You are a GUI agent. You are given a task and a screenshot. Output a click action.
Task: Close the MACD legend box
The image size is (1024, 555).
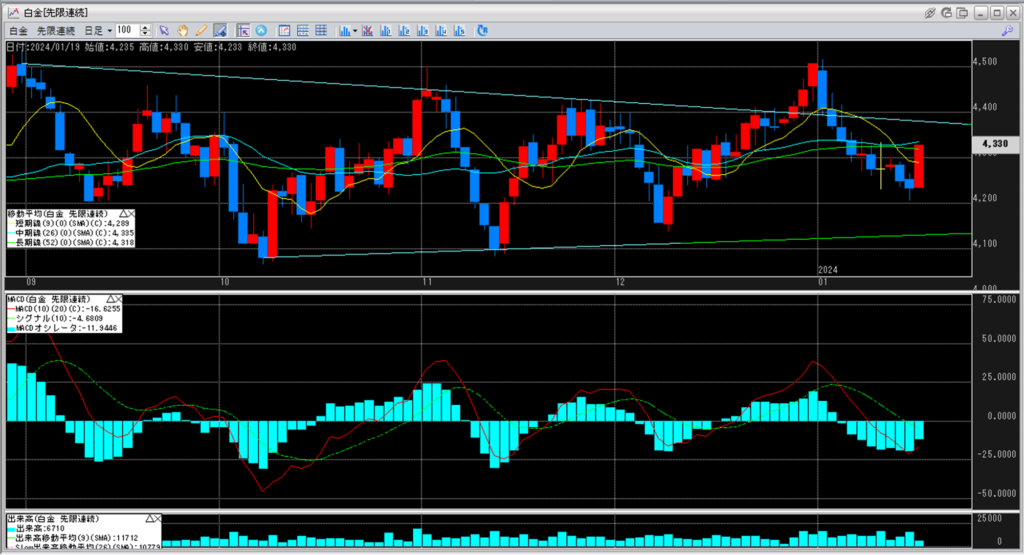[118, 299]
